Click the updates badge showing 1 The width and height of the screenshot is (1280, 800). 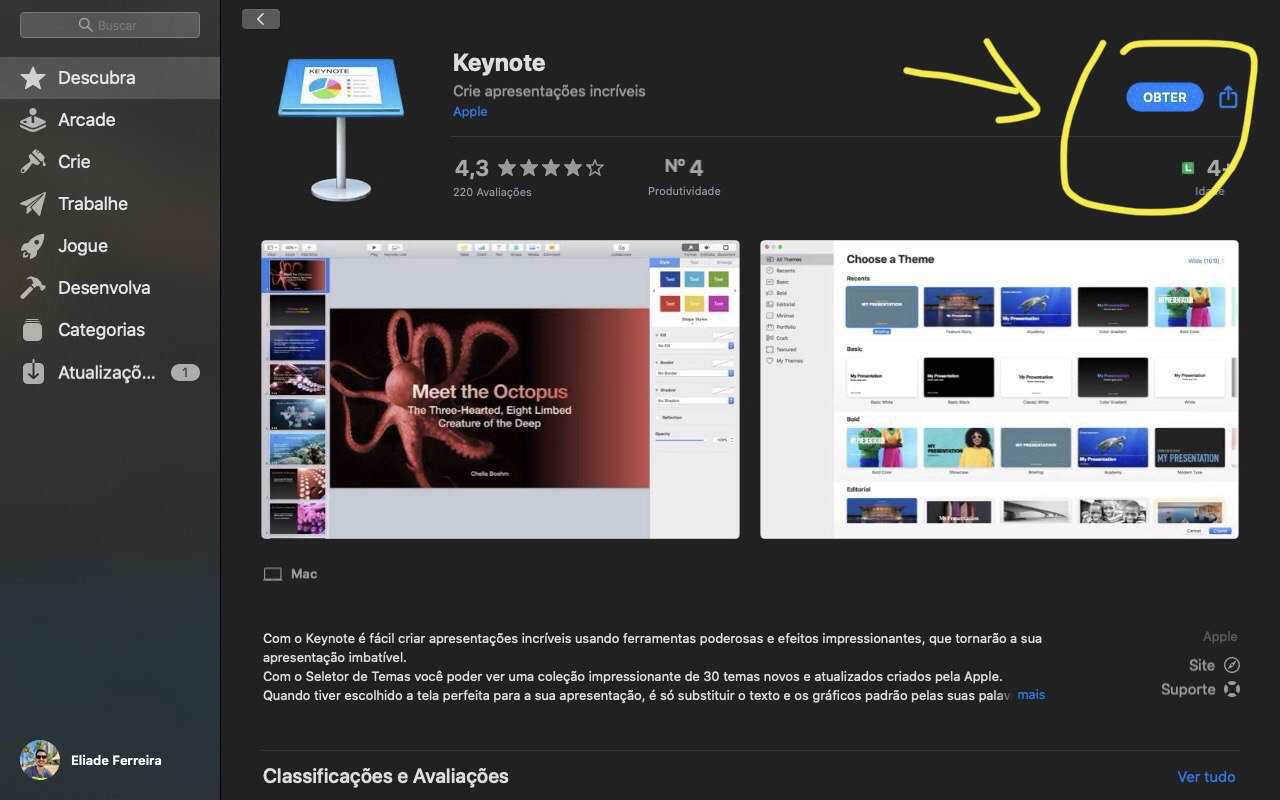click(185, 373)
